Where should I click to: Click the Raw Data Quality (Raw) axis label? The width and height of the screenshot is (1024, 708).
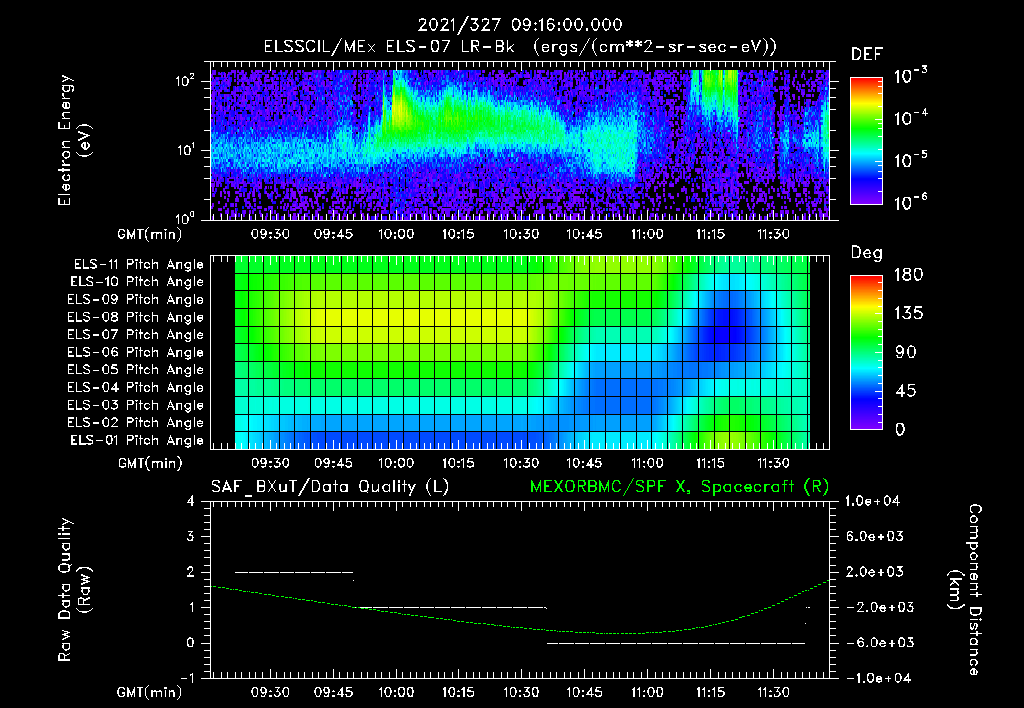[74, 590]
